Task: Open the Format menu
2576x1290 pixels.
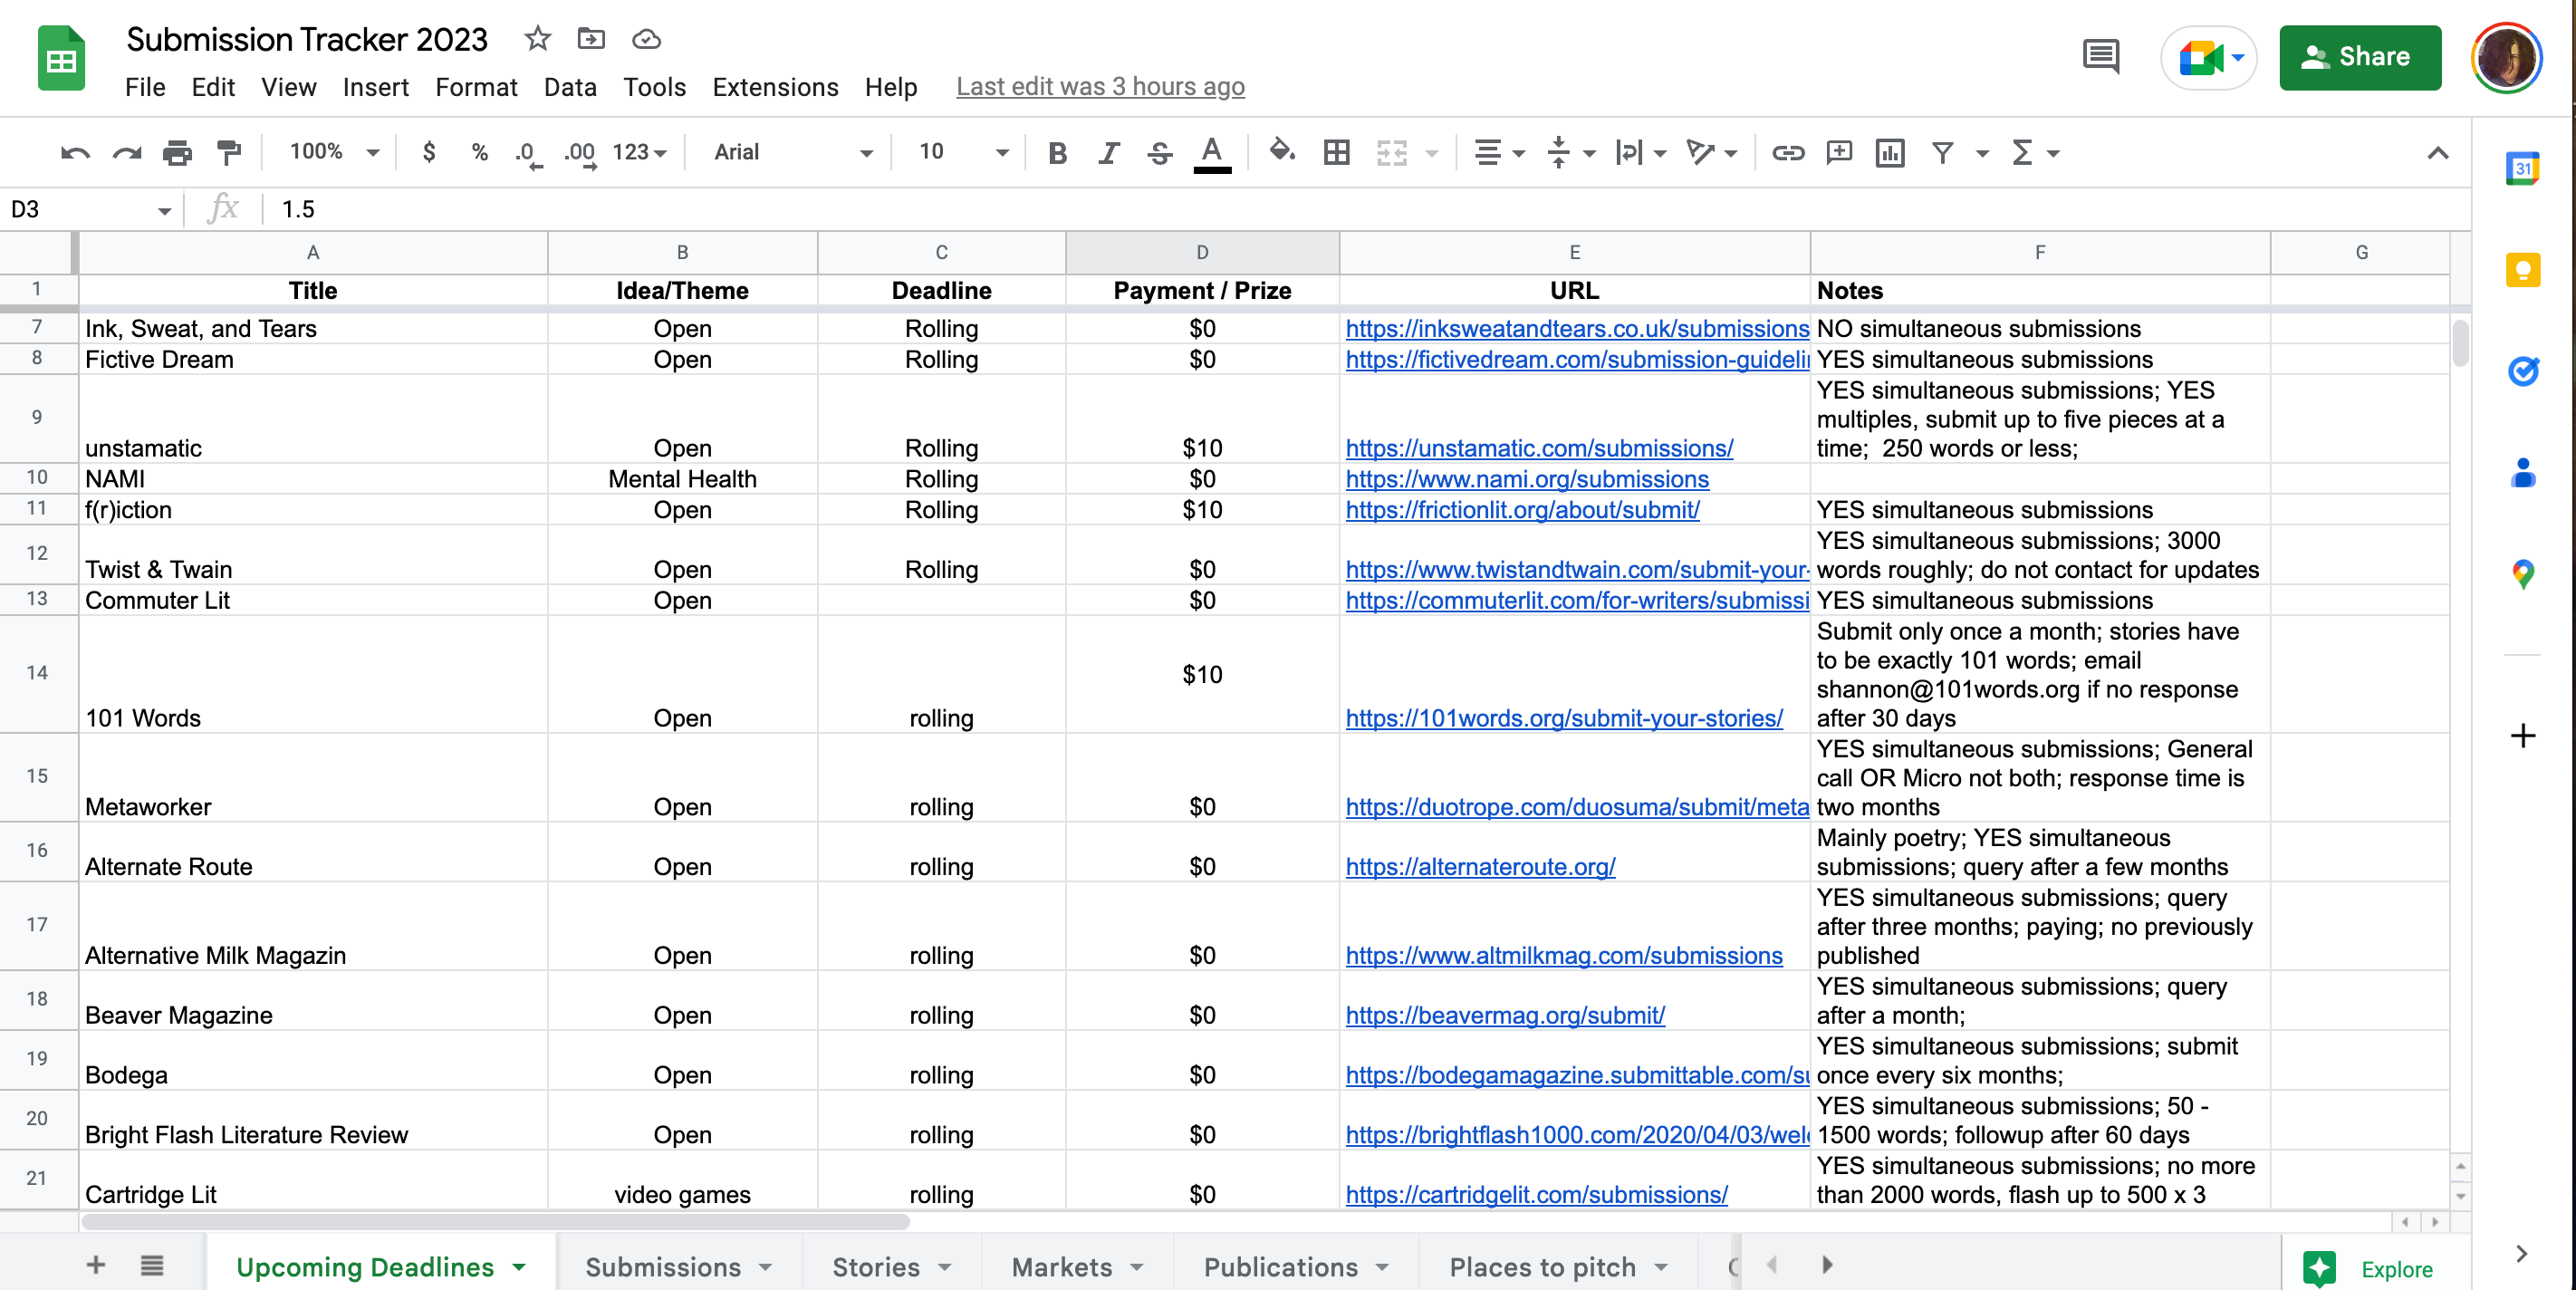Action: click(x=476, y=87)
